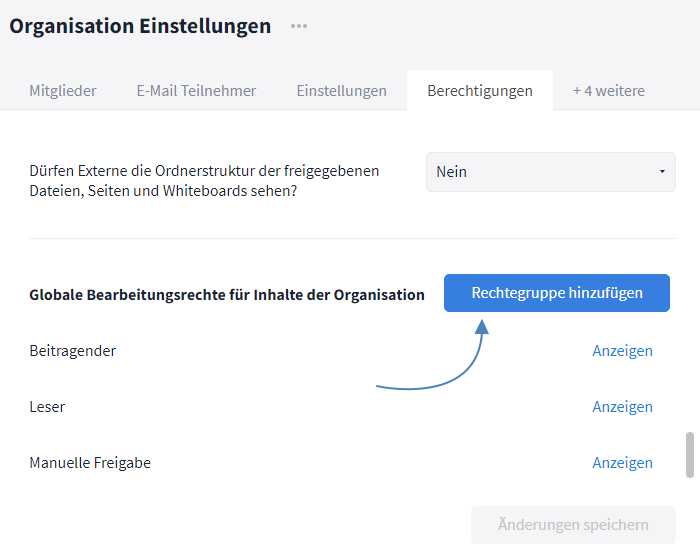The height and width of the screenshot is (557, 700).
Task: Click Anzeigen for Beitragender
Action: pyautogui.click(x=622, y=351)
